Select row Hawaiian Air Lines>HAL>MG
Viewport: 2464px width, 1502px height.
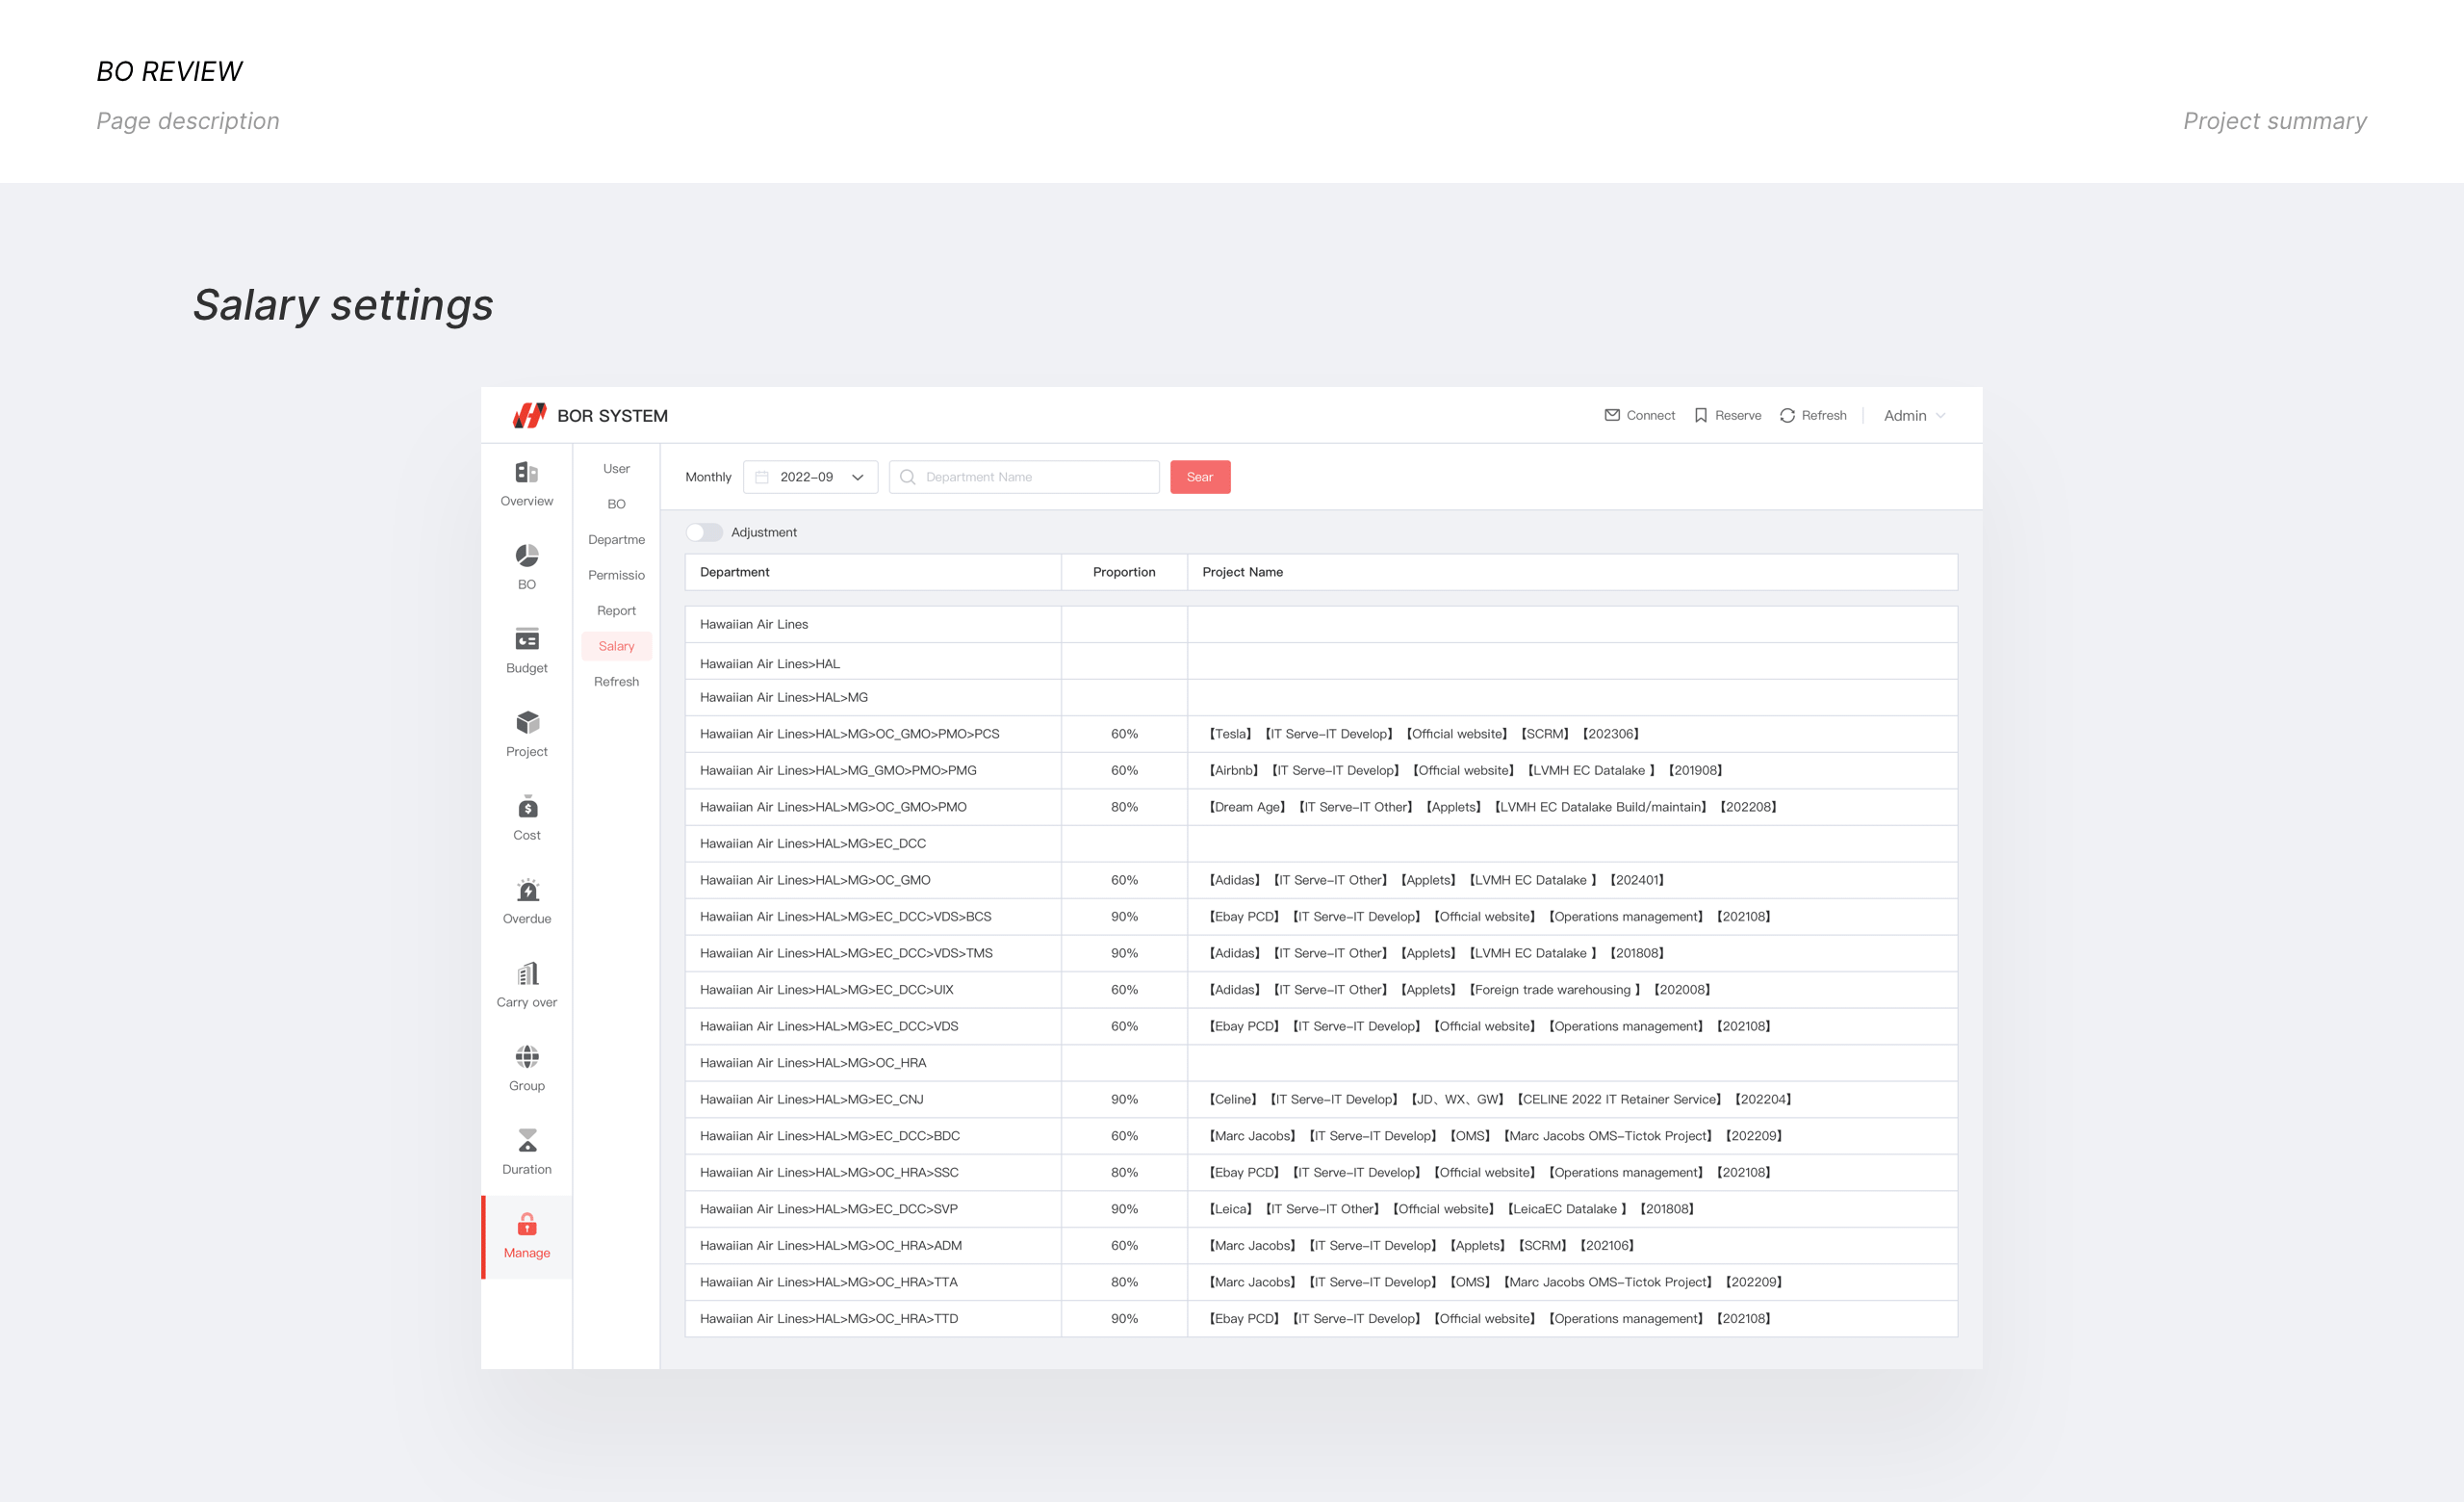(x=1321, y=697)
